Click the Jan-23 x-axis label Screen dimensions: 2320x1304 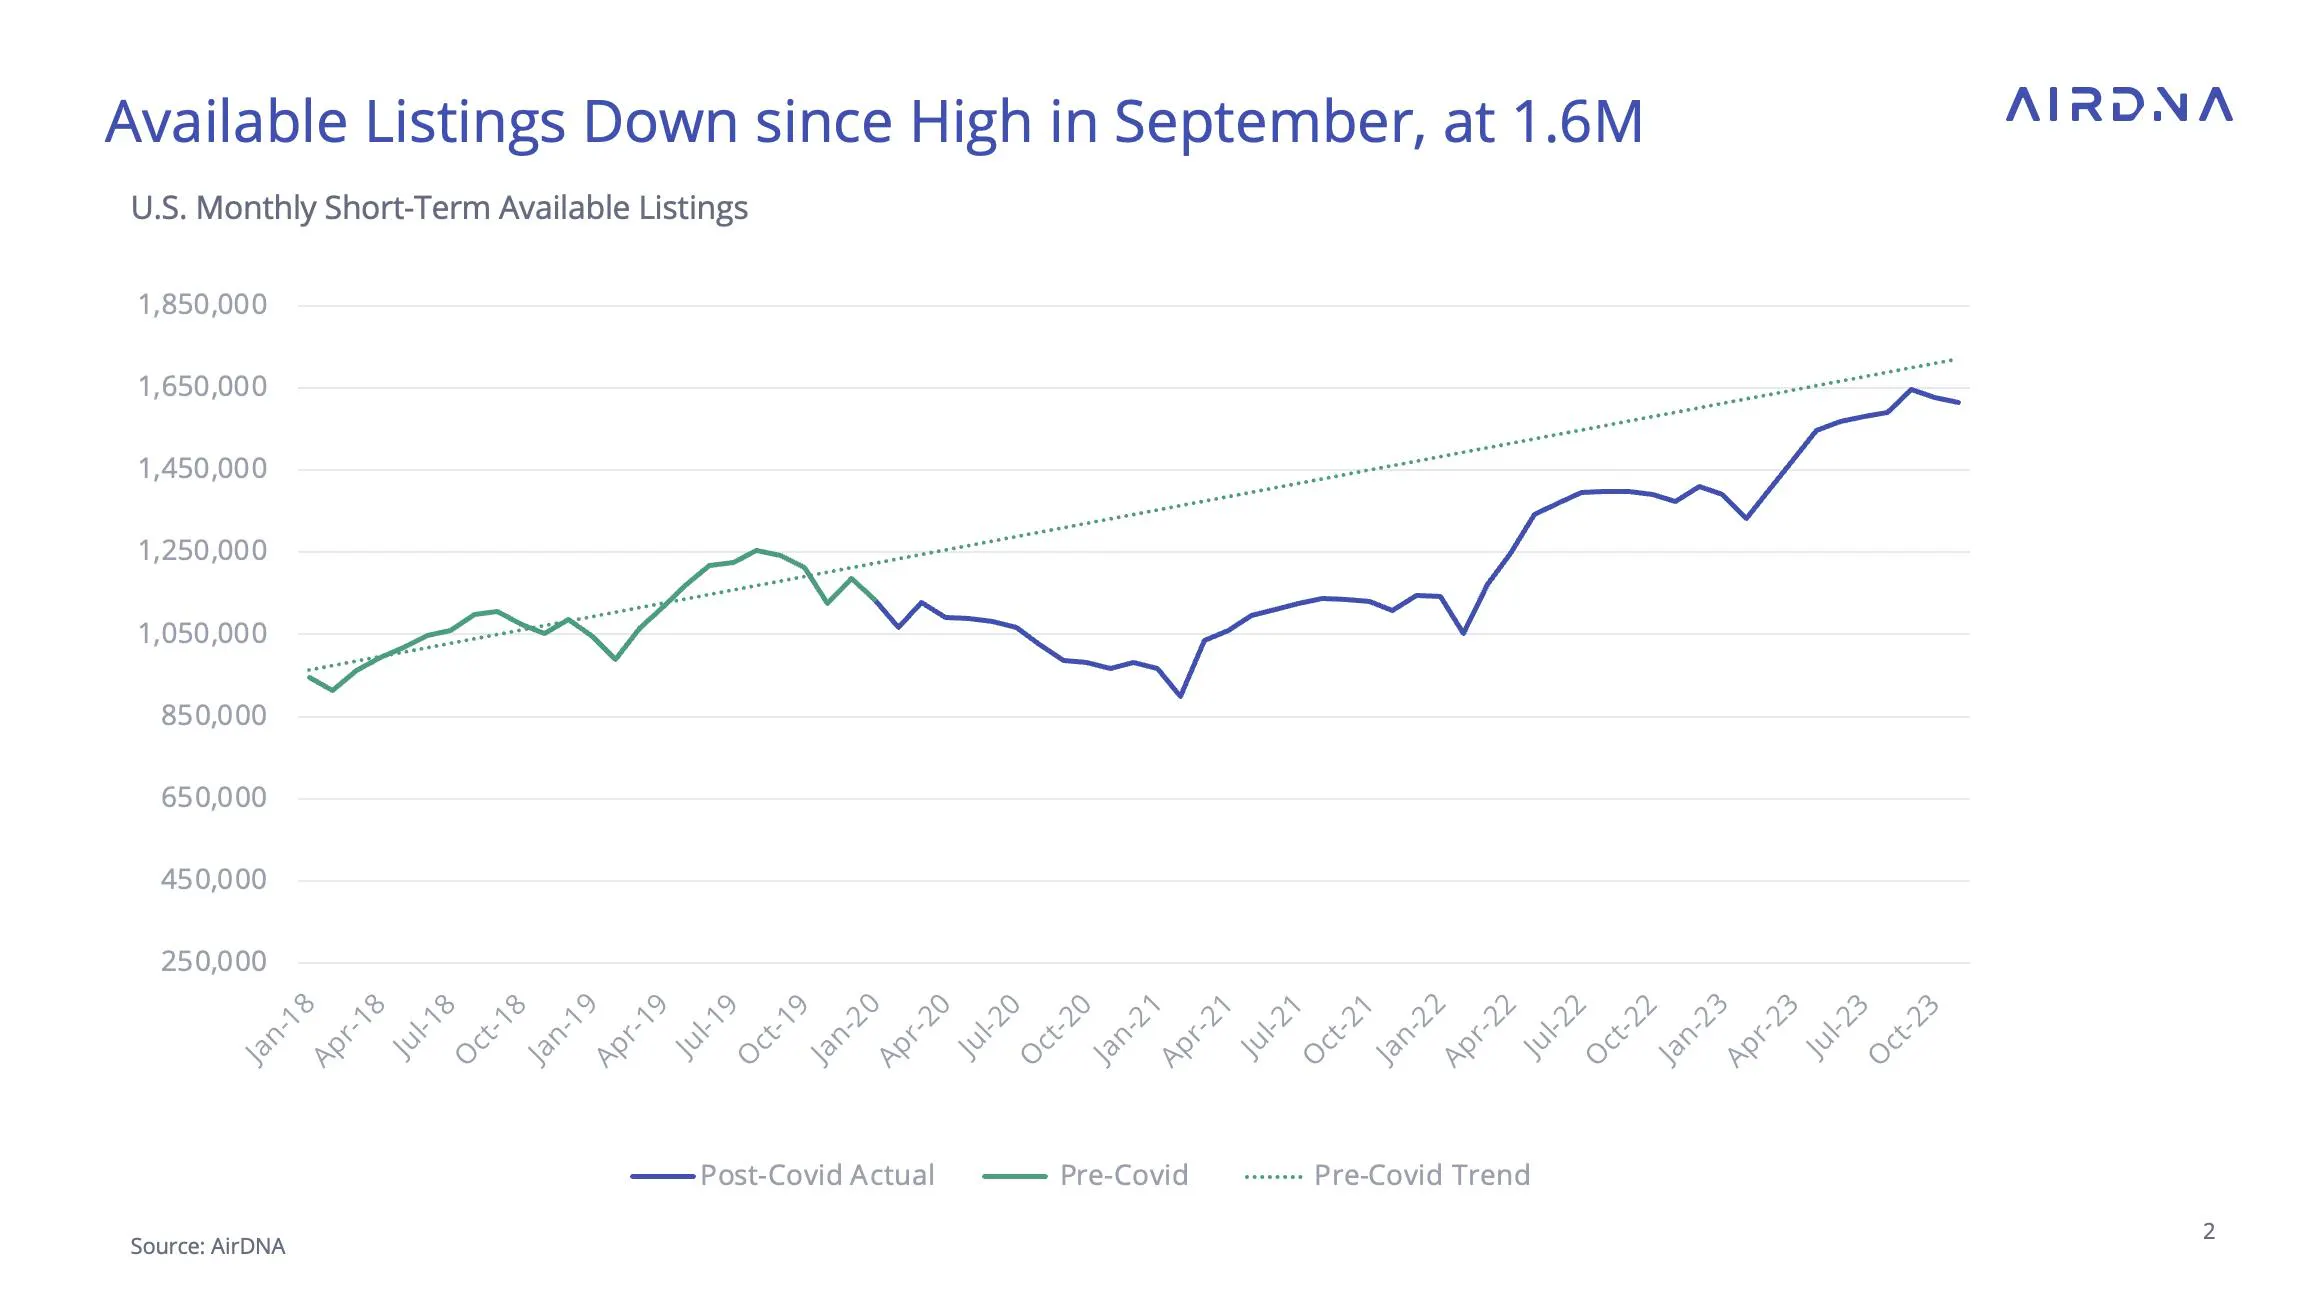tap(1692, 1031)
